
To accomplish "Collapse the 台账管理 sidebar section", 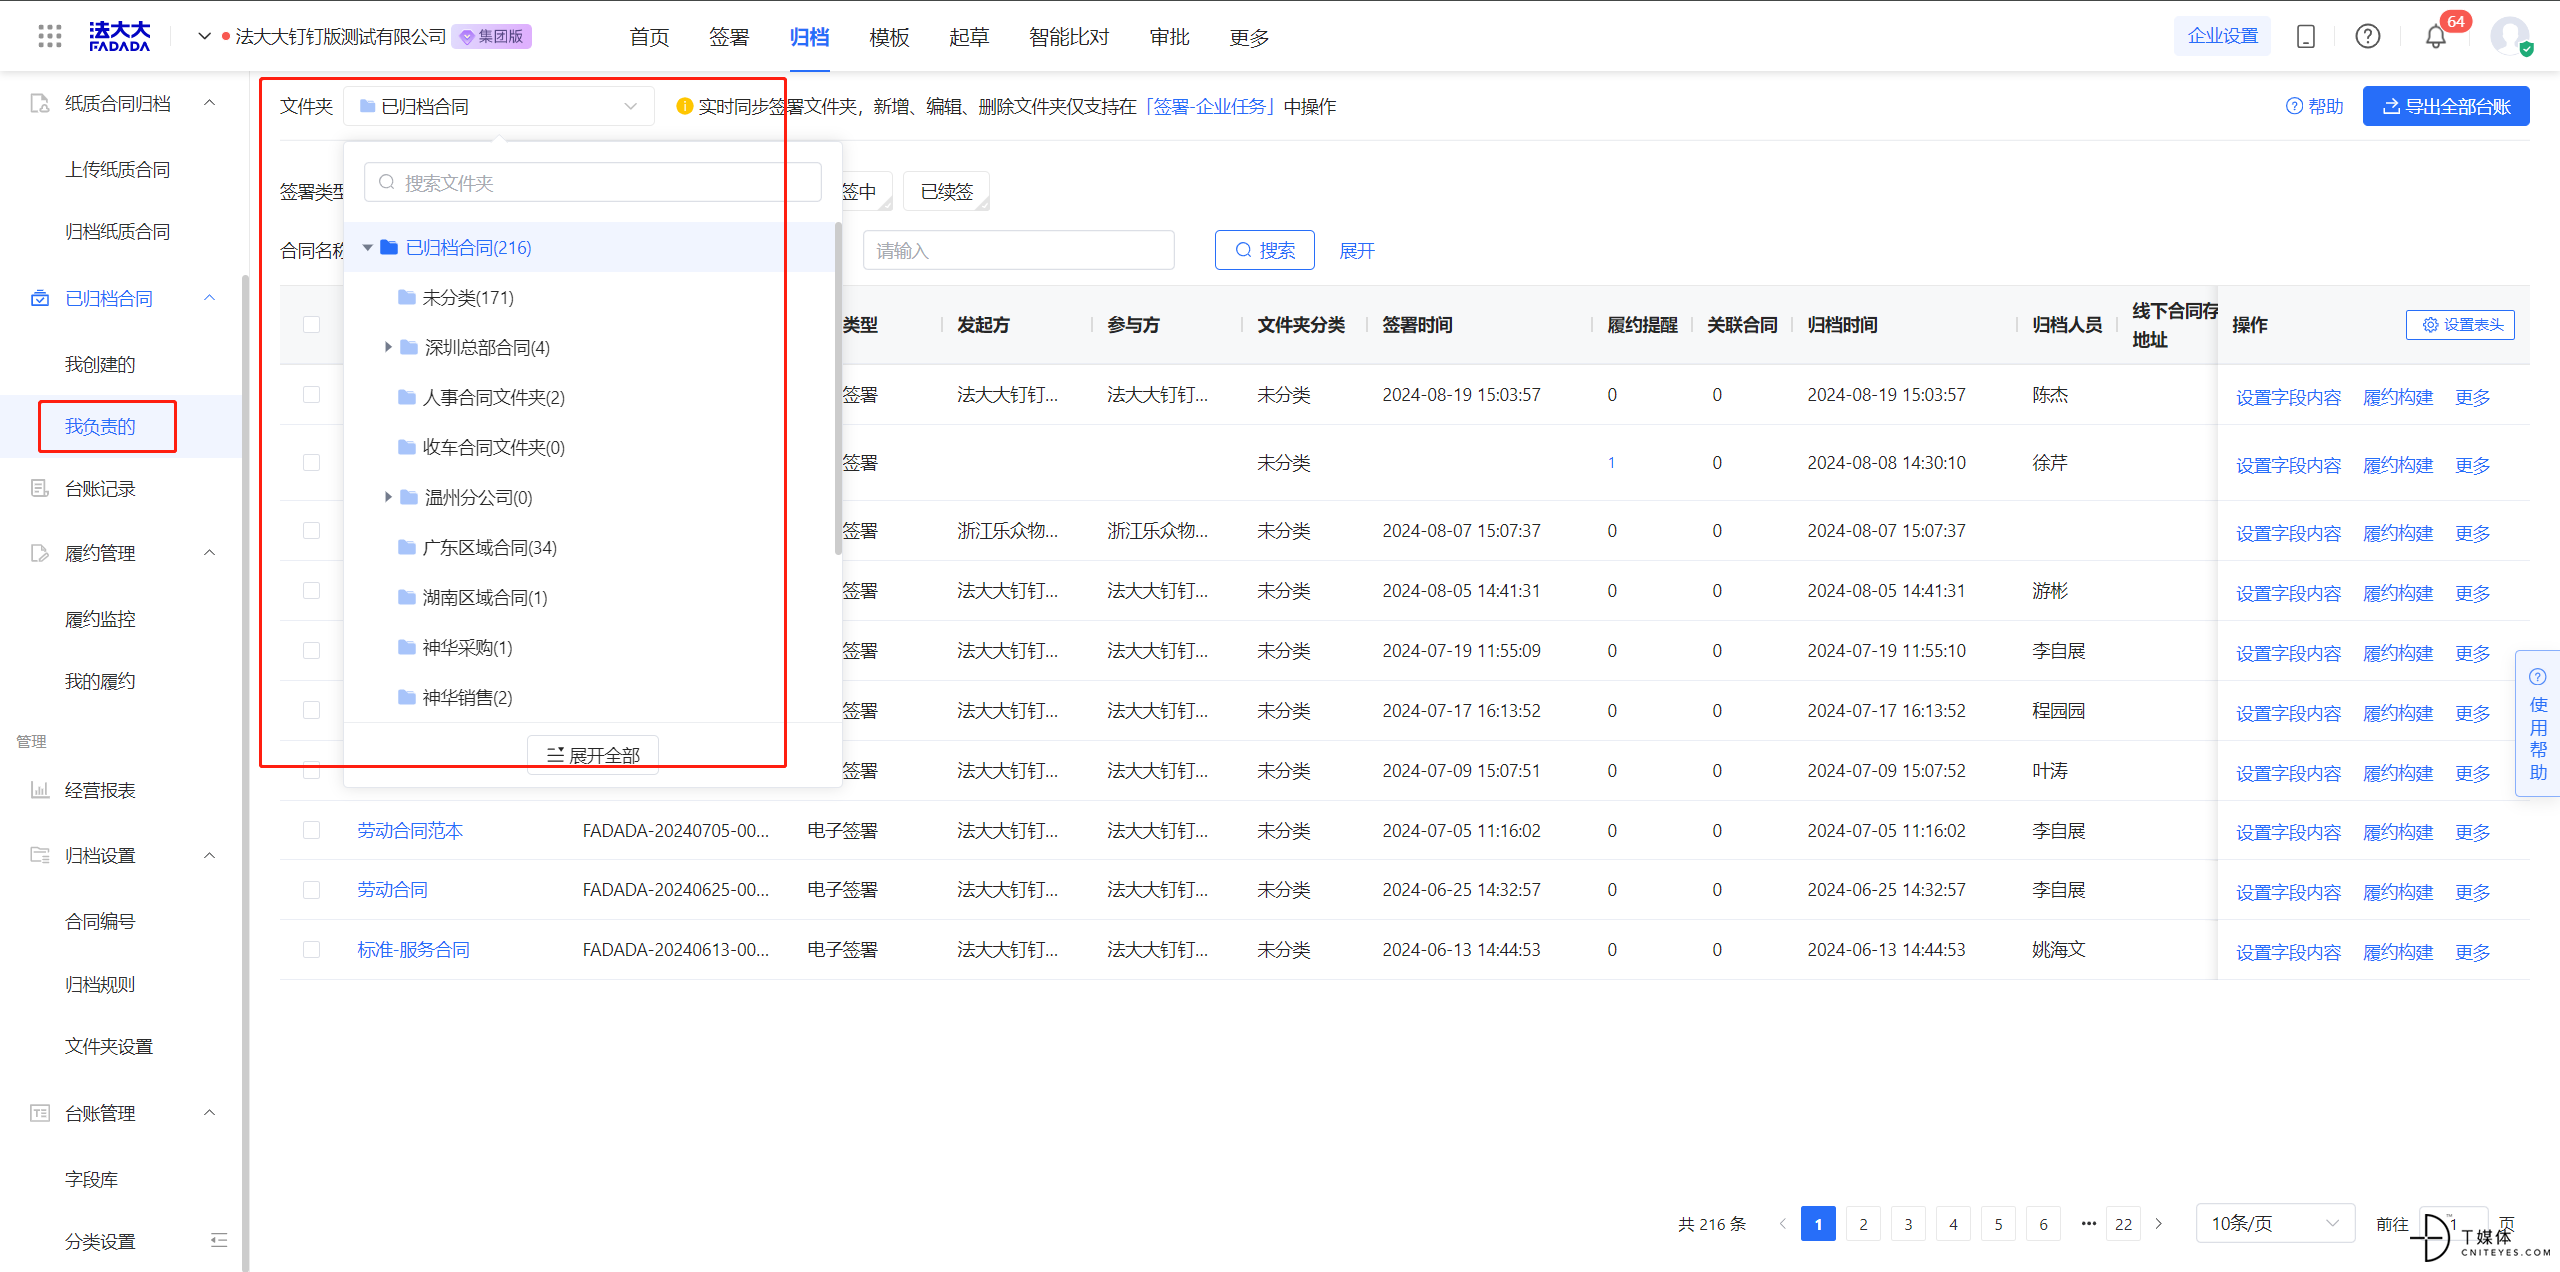I will [209, 1113].
